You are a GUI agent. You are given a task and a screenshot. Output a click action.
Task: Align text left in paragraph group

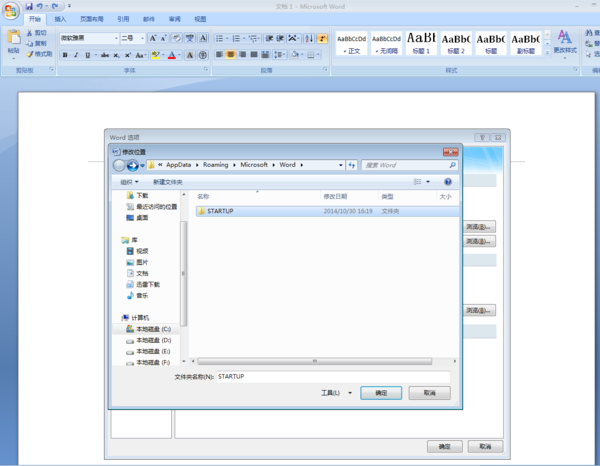(x=219, y=54)
